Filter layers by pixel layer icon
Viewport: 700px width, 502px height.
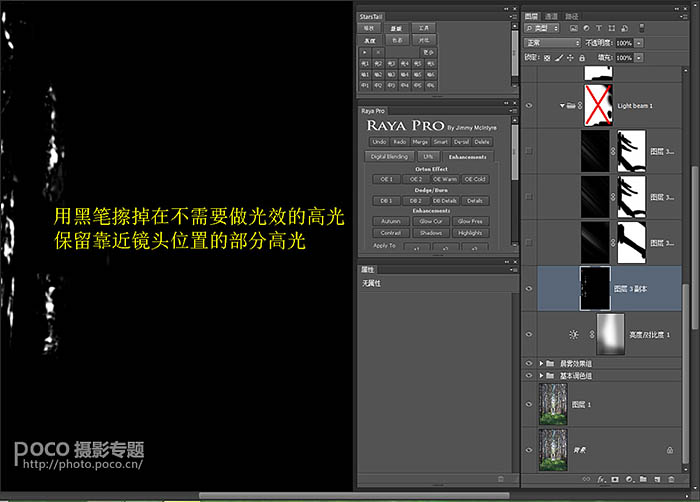(x=574, y=28)
